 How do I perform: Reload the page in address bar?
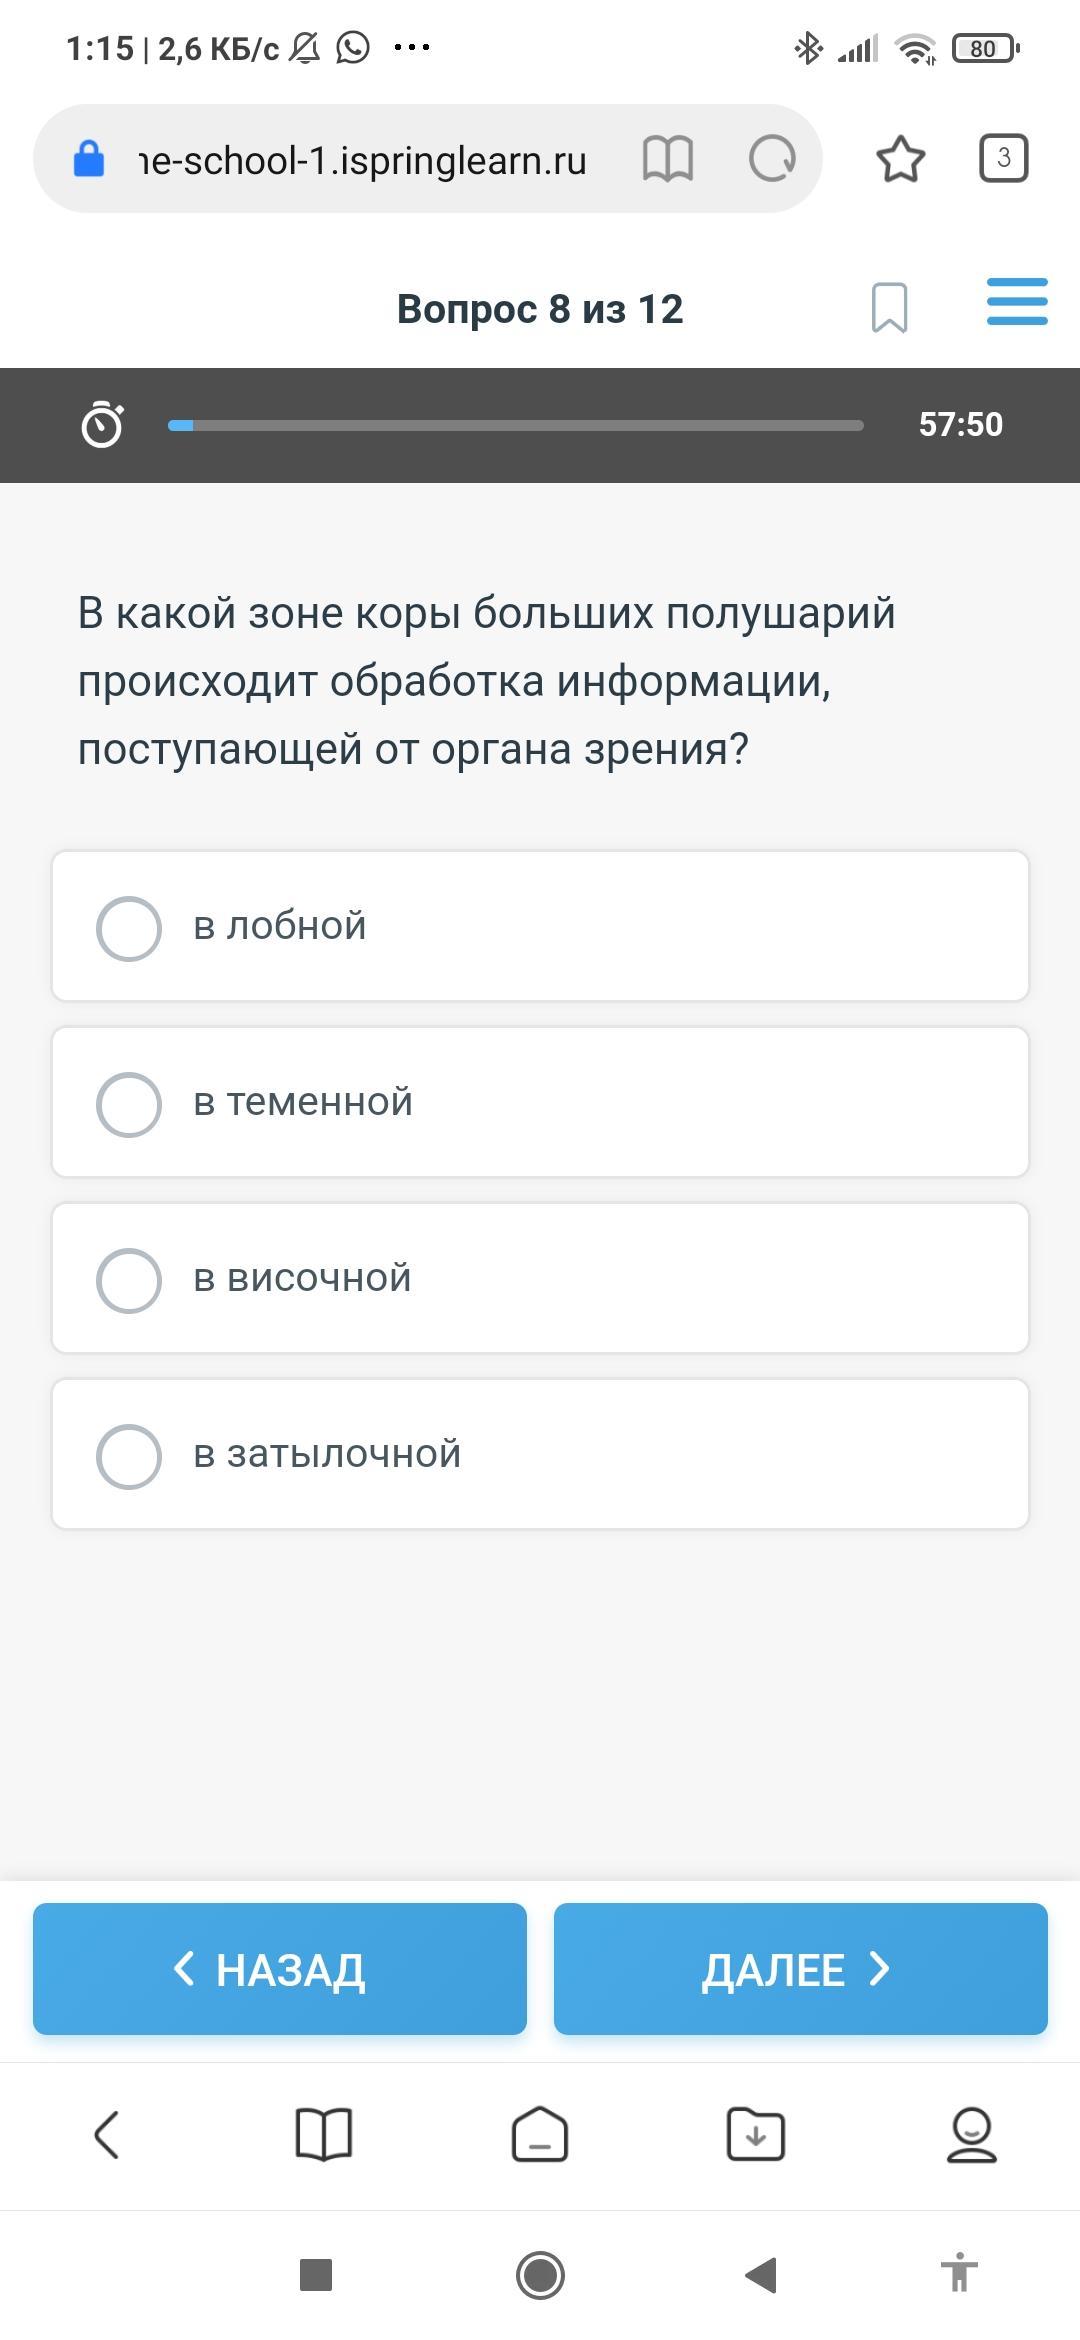click(772, 159)
